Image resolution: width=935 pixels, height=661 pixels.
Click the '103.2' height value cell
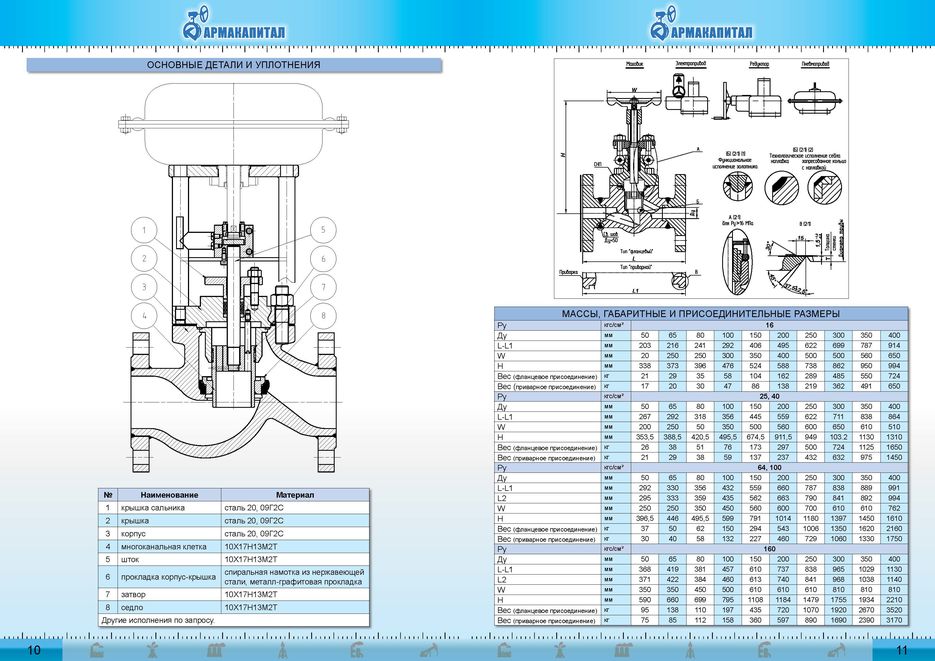tap(838, 437)
